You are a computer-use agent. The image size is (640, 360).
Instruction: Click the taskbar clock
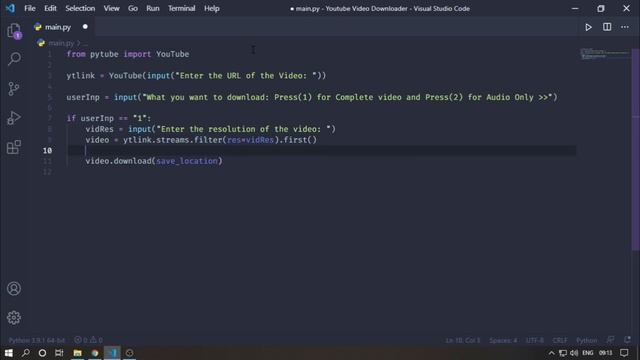tap(606, 353)
